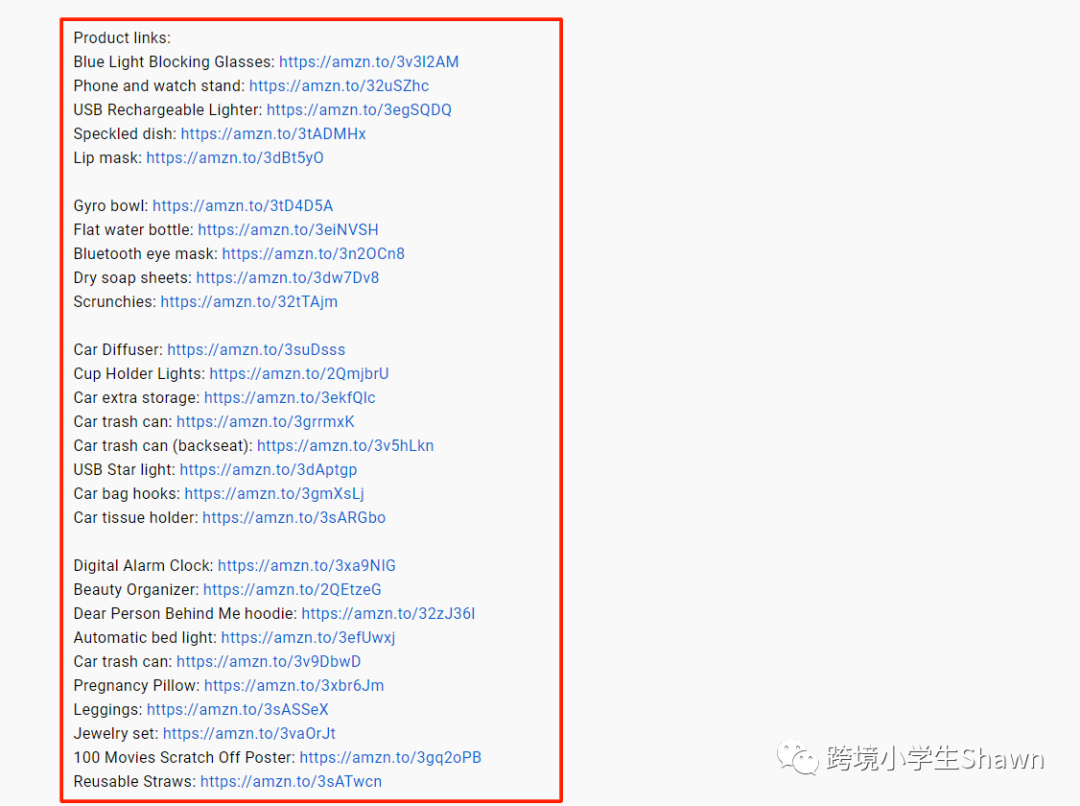The height and width of the screenshot is (806, 1080).
Task: Click the 'Product links:' heading text
Action: pos(122,38)
